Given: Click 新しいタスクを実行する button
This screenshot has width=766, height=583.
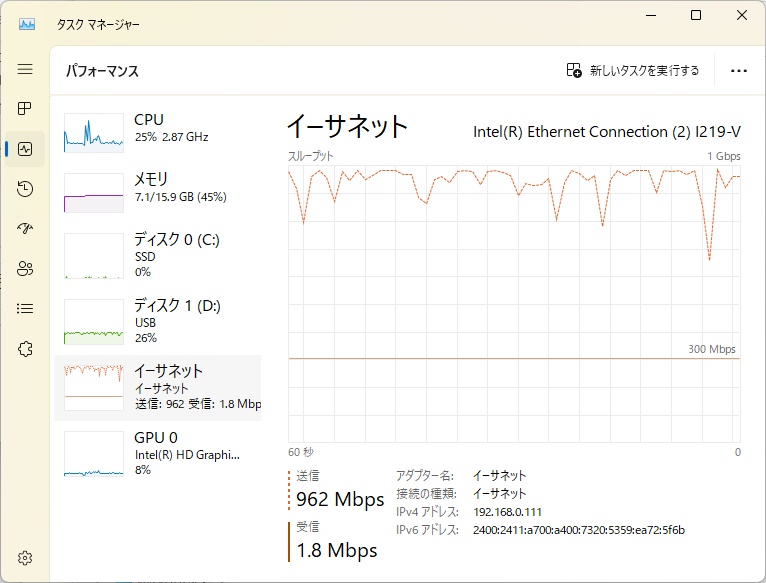Looking at the screenshot, I should tap(633, 71).
